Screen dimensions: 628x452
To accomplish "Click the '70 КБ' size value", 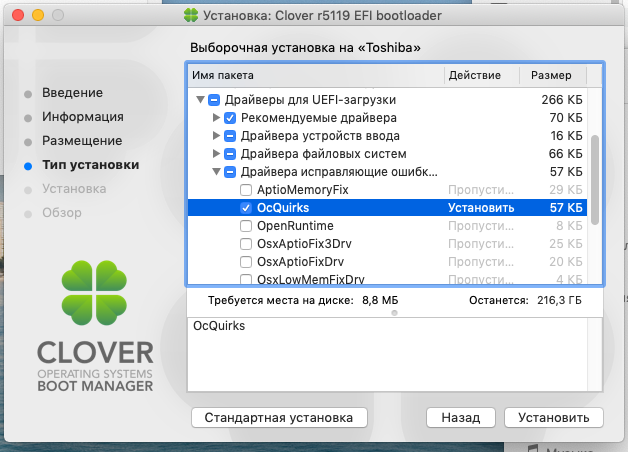I will coord(566,118).
